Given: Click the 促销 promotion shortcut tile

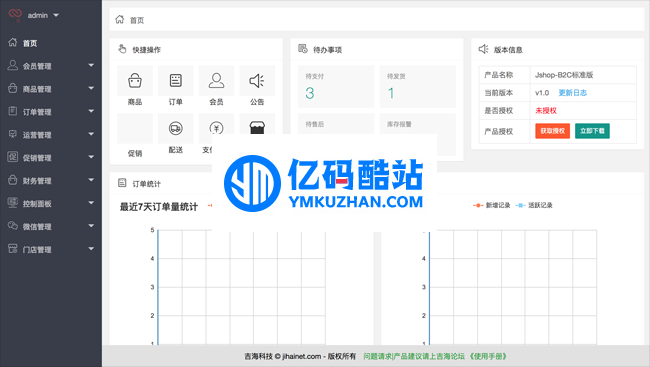Looking at the screenshot, I should [135, 136].
